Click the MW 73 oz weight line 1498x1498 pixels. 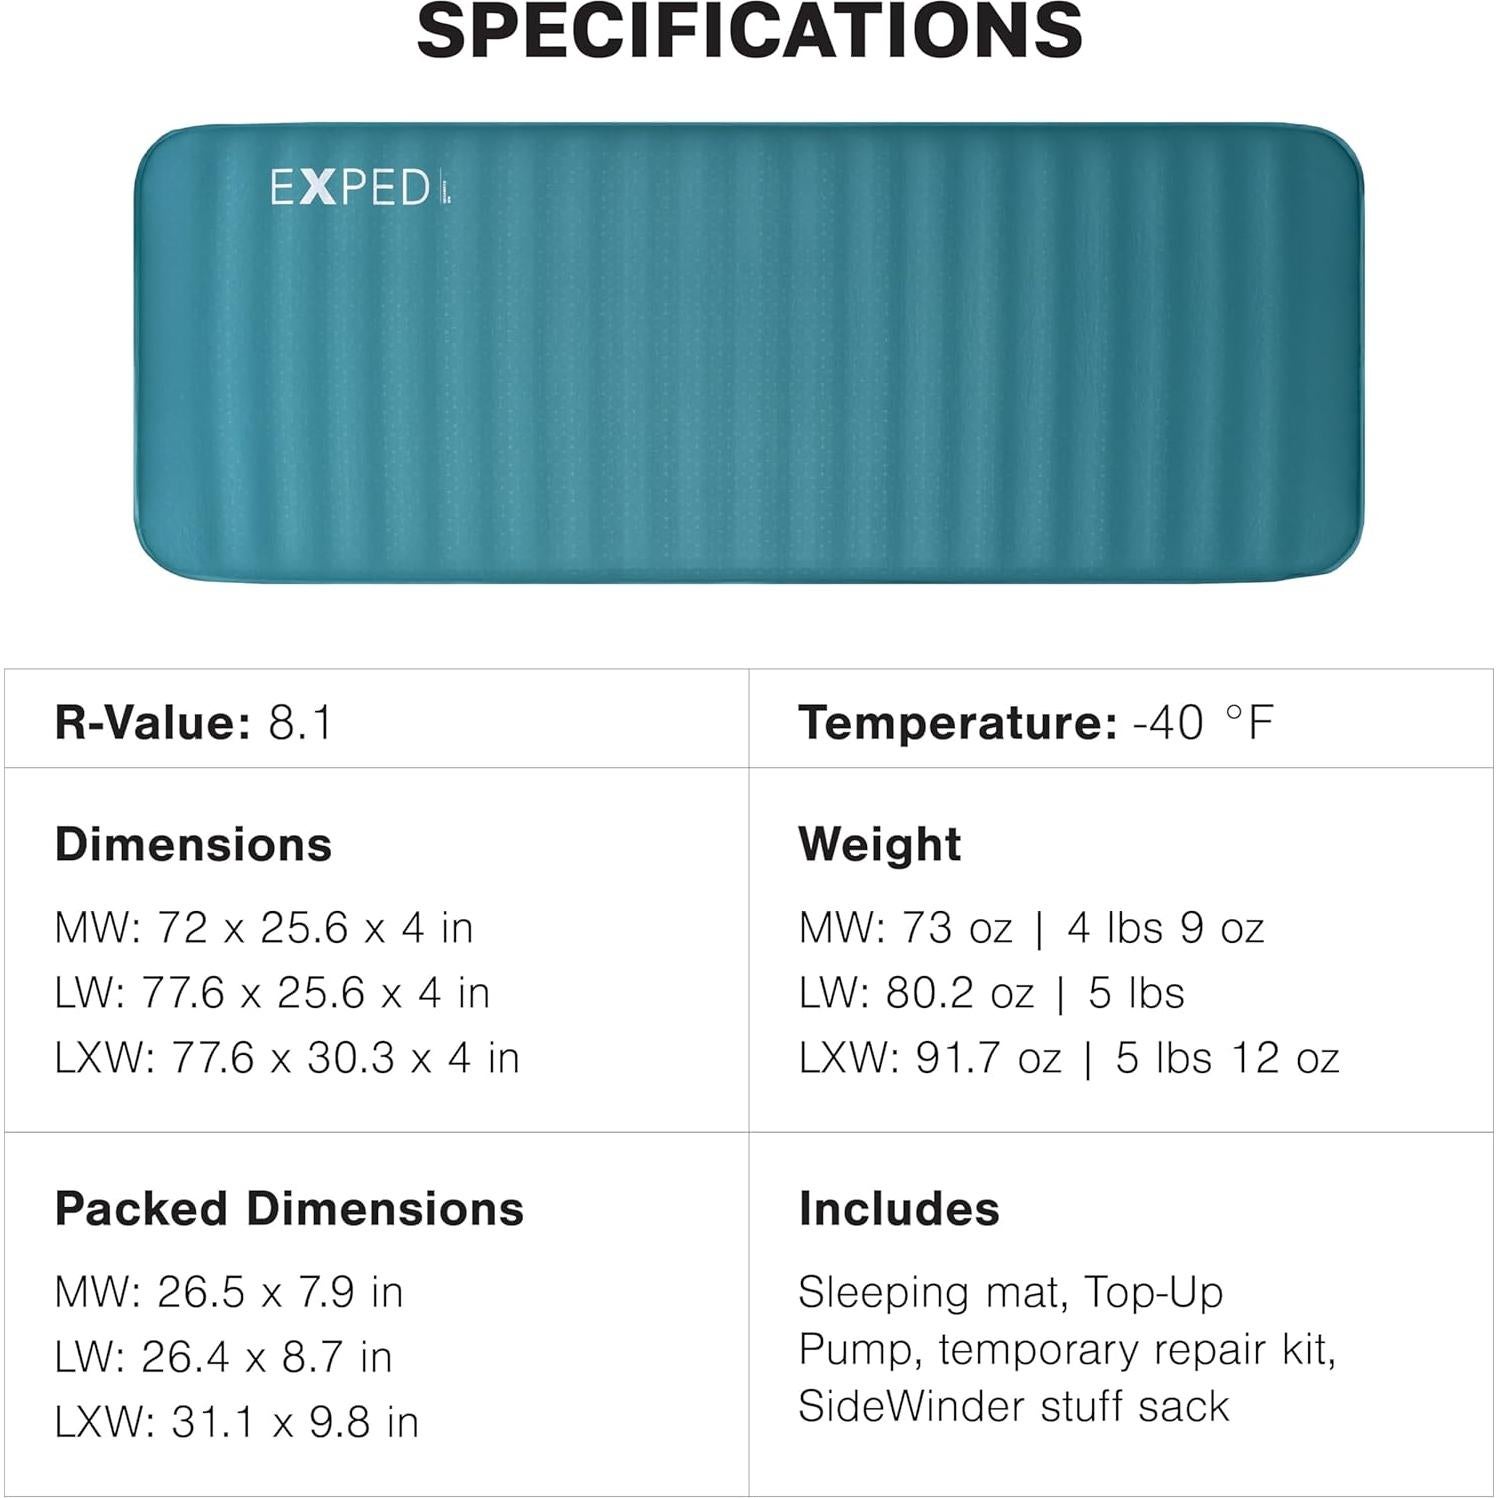click(x=1031, y=928)
